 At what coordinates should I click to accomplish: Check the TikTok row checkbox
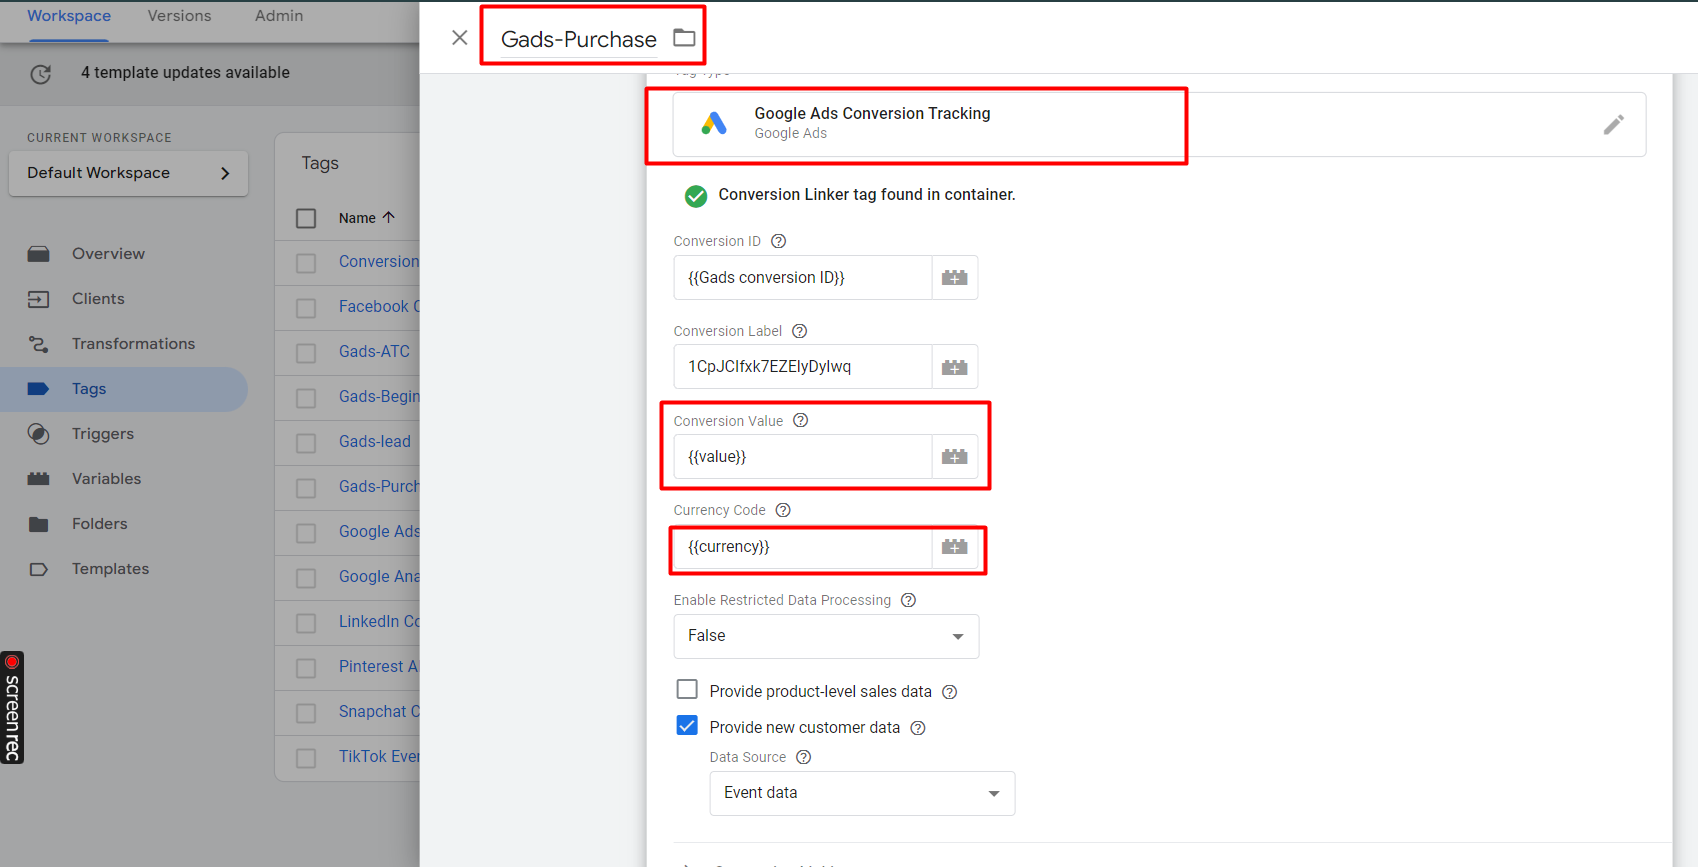pyautogui.click(x=306, y=758)
